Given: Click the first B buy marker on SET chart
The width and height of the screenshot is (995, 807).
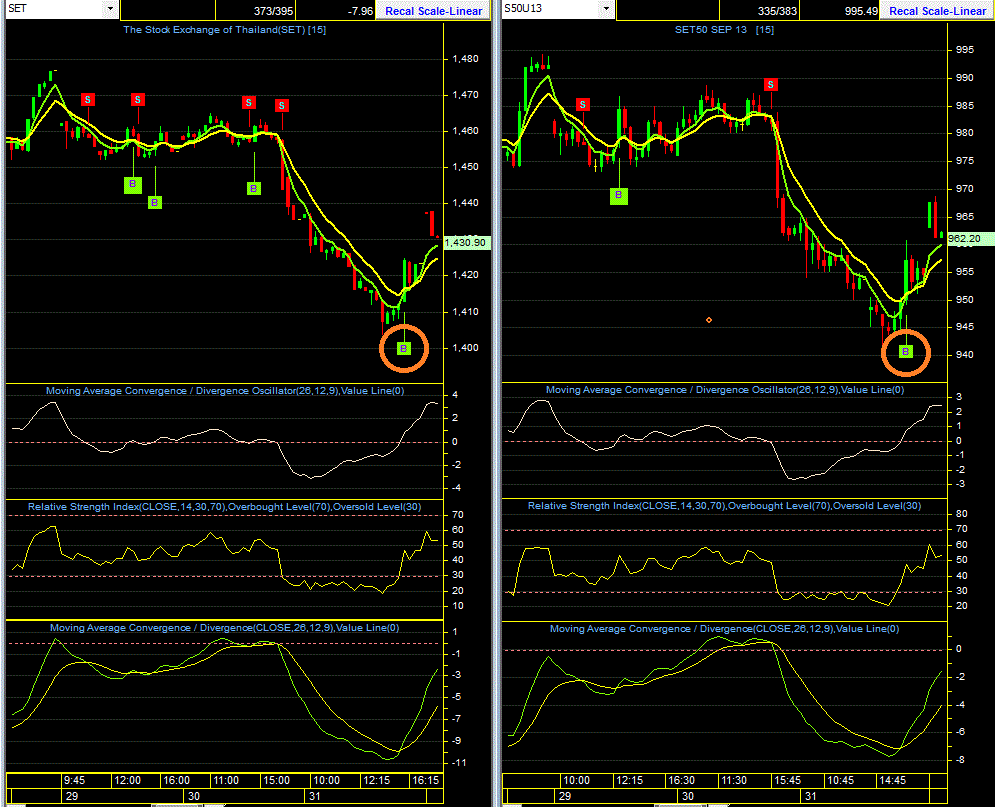Looking at the screenshot, I should (x=133, y=185).
